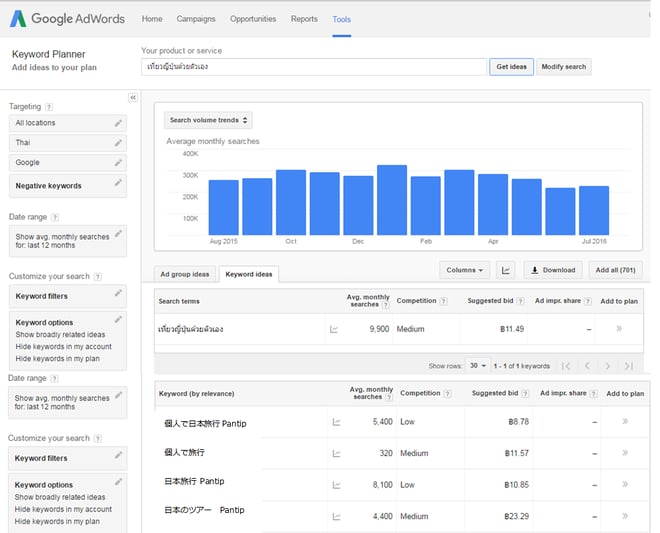Click the Add all (701) button

tap(615, 270)
